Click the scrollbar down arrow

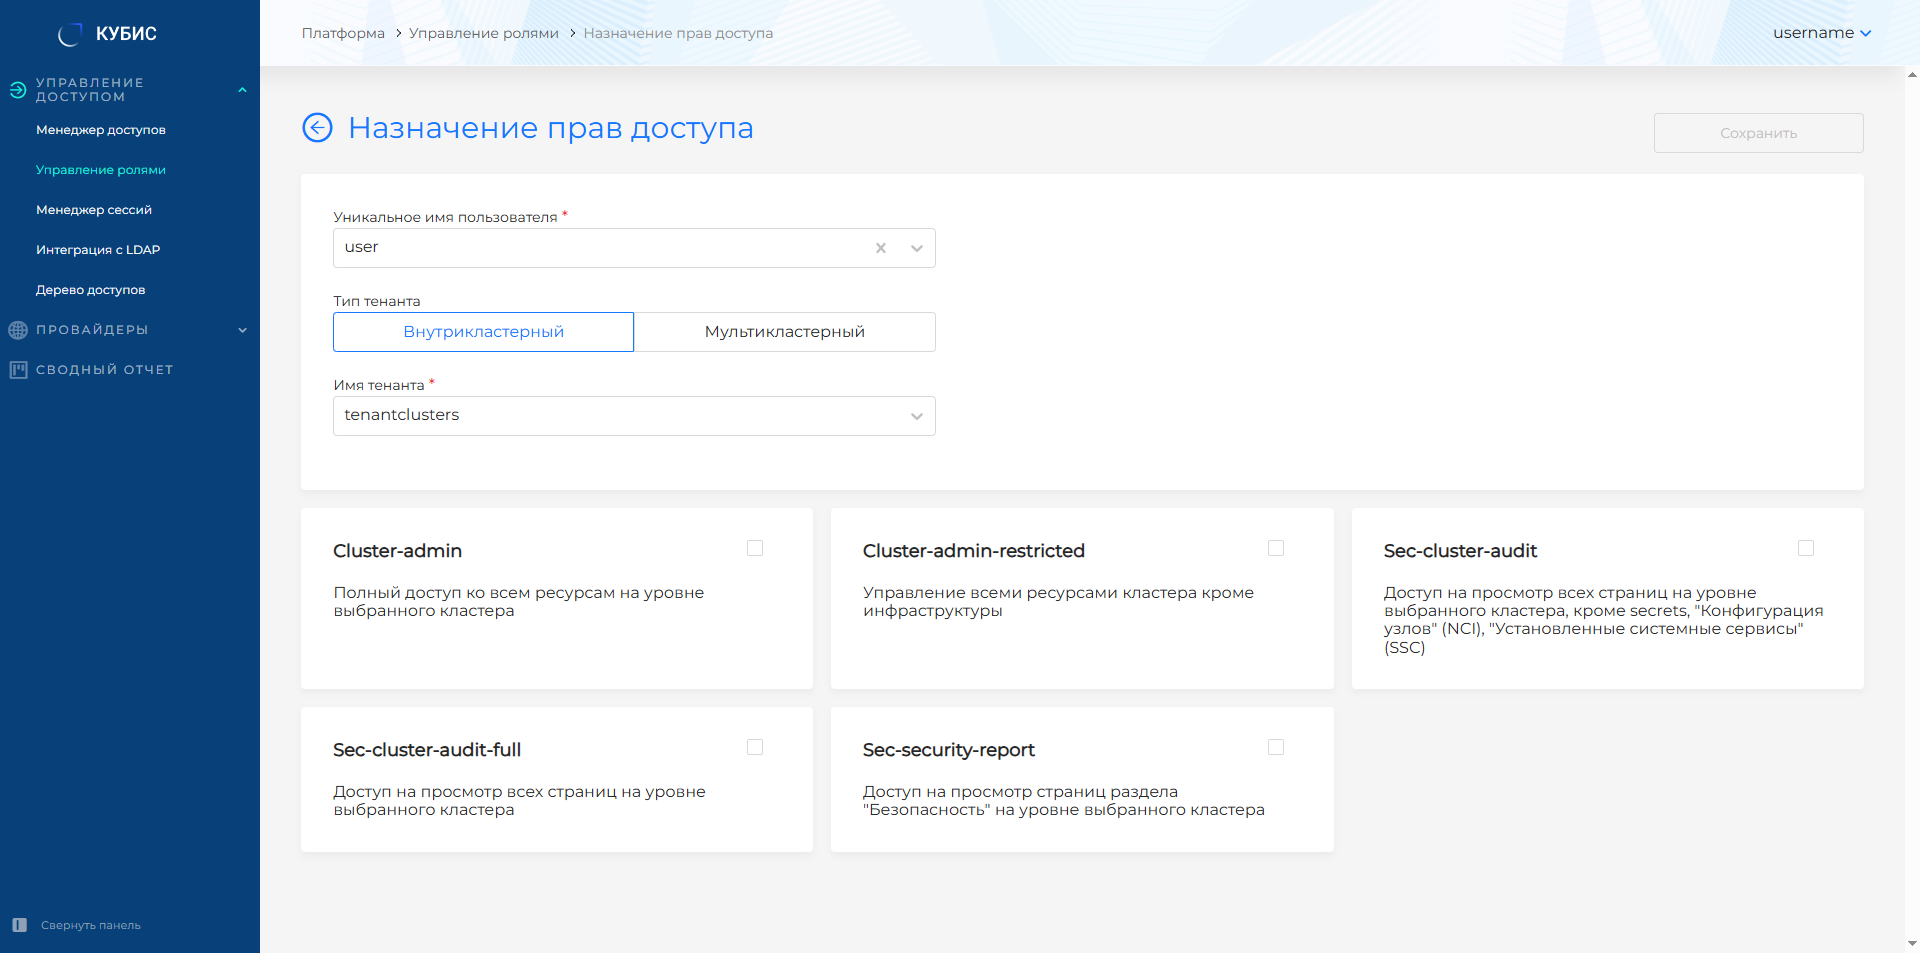[x=1912, y=943]
